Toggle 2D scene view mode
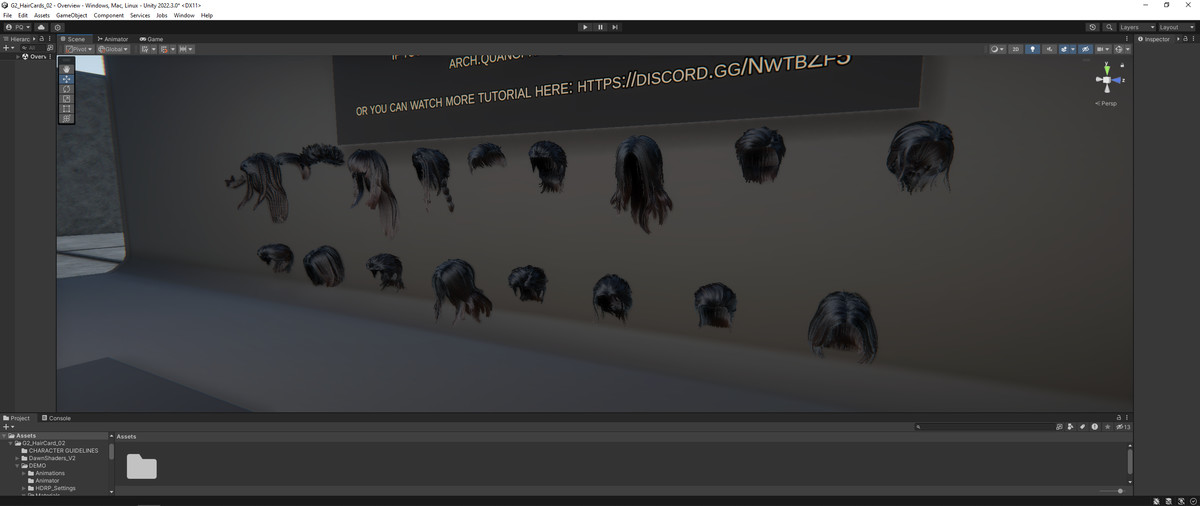 point(1016,49)
